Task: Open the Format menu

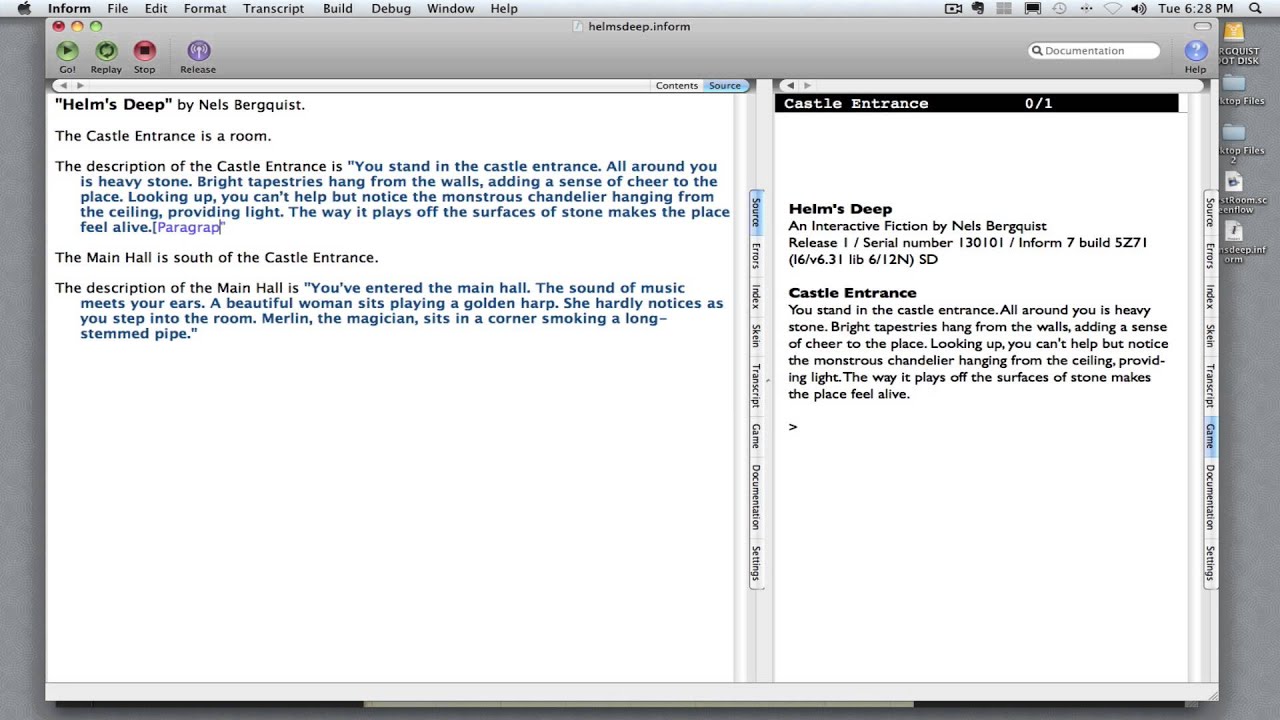Action: click(x=205, y=8)
